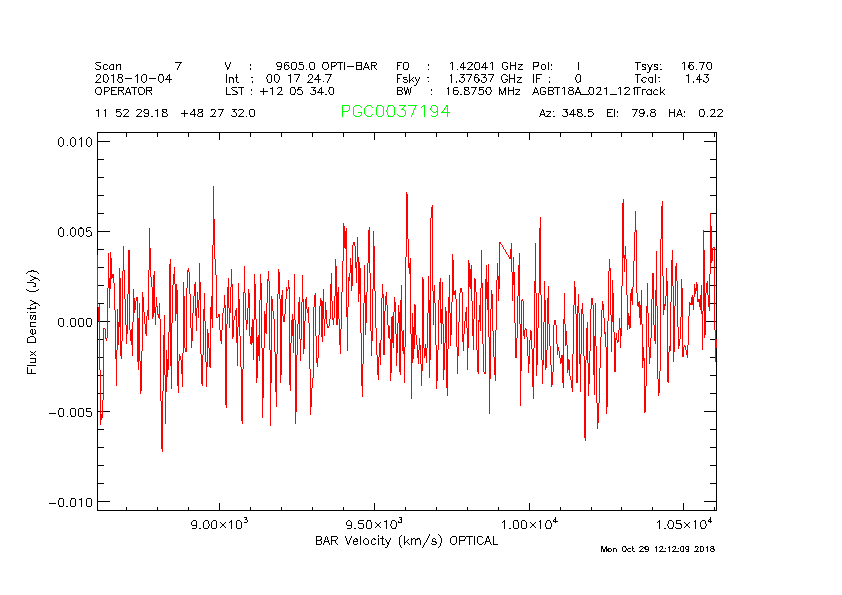Click the timestamp Mon Oct 29 12:12:09 2018
This screenshot has height=595, width=842.
tap(657, 549)
